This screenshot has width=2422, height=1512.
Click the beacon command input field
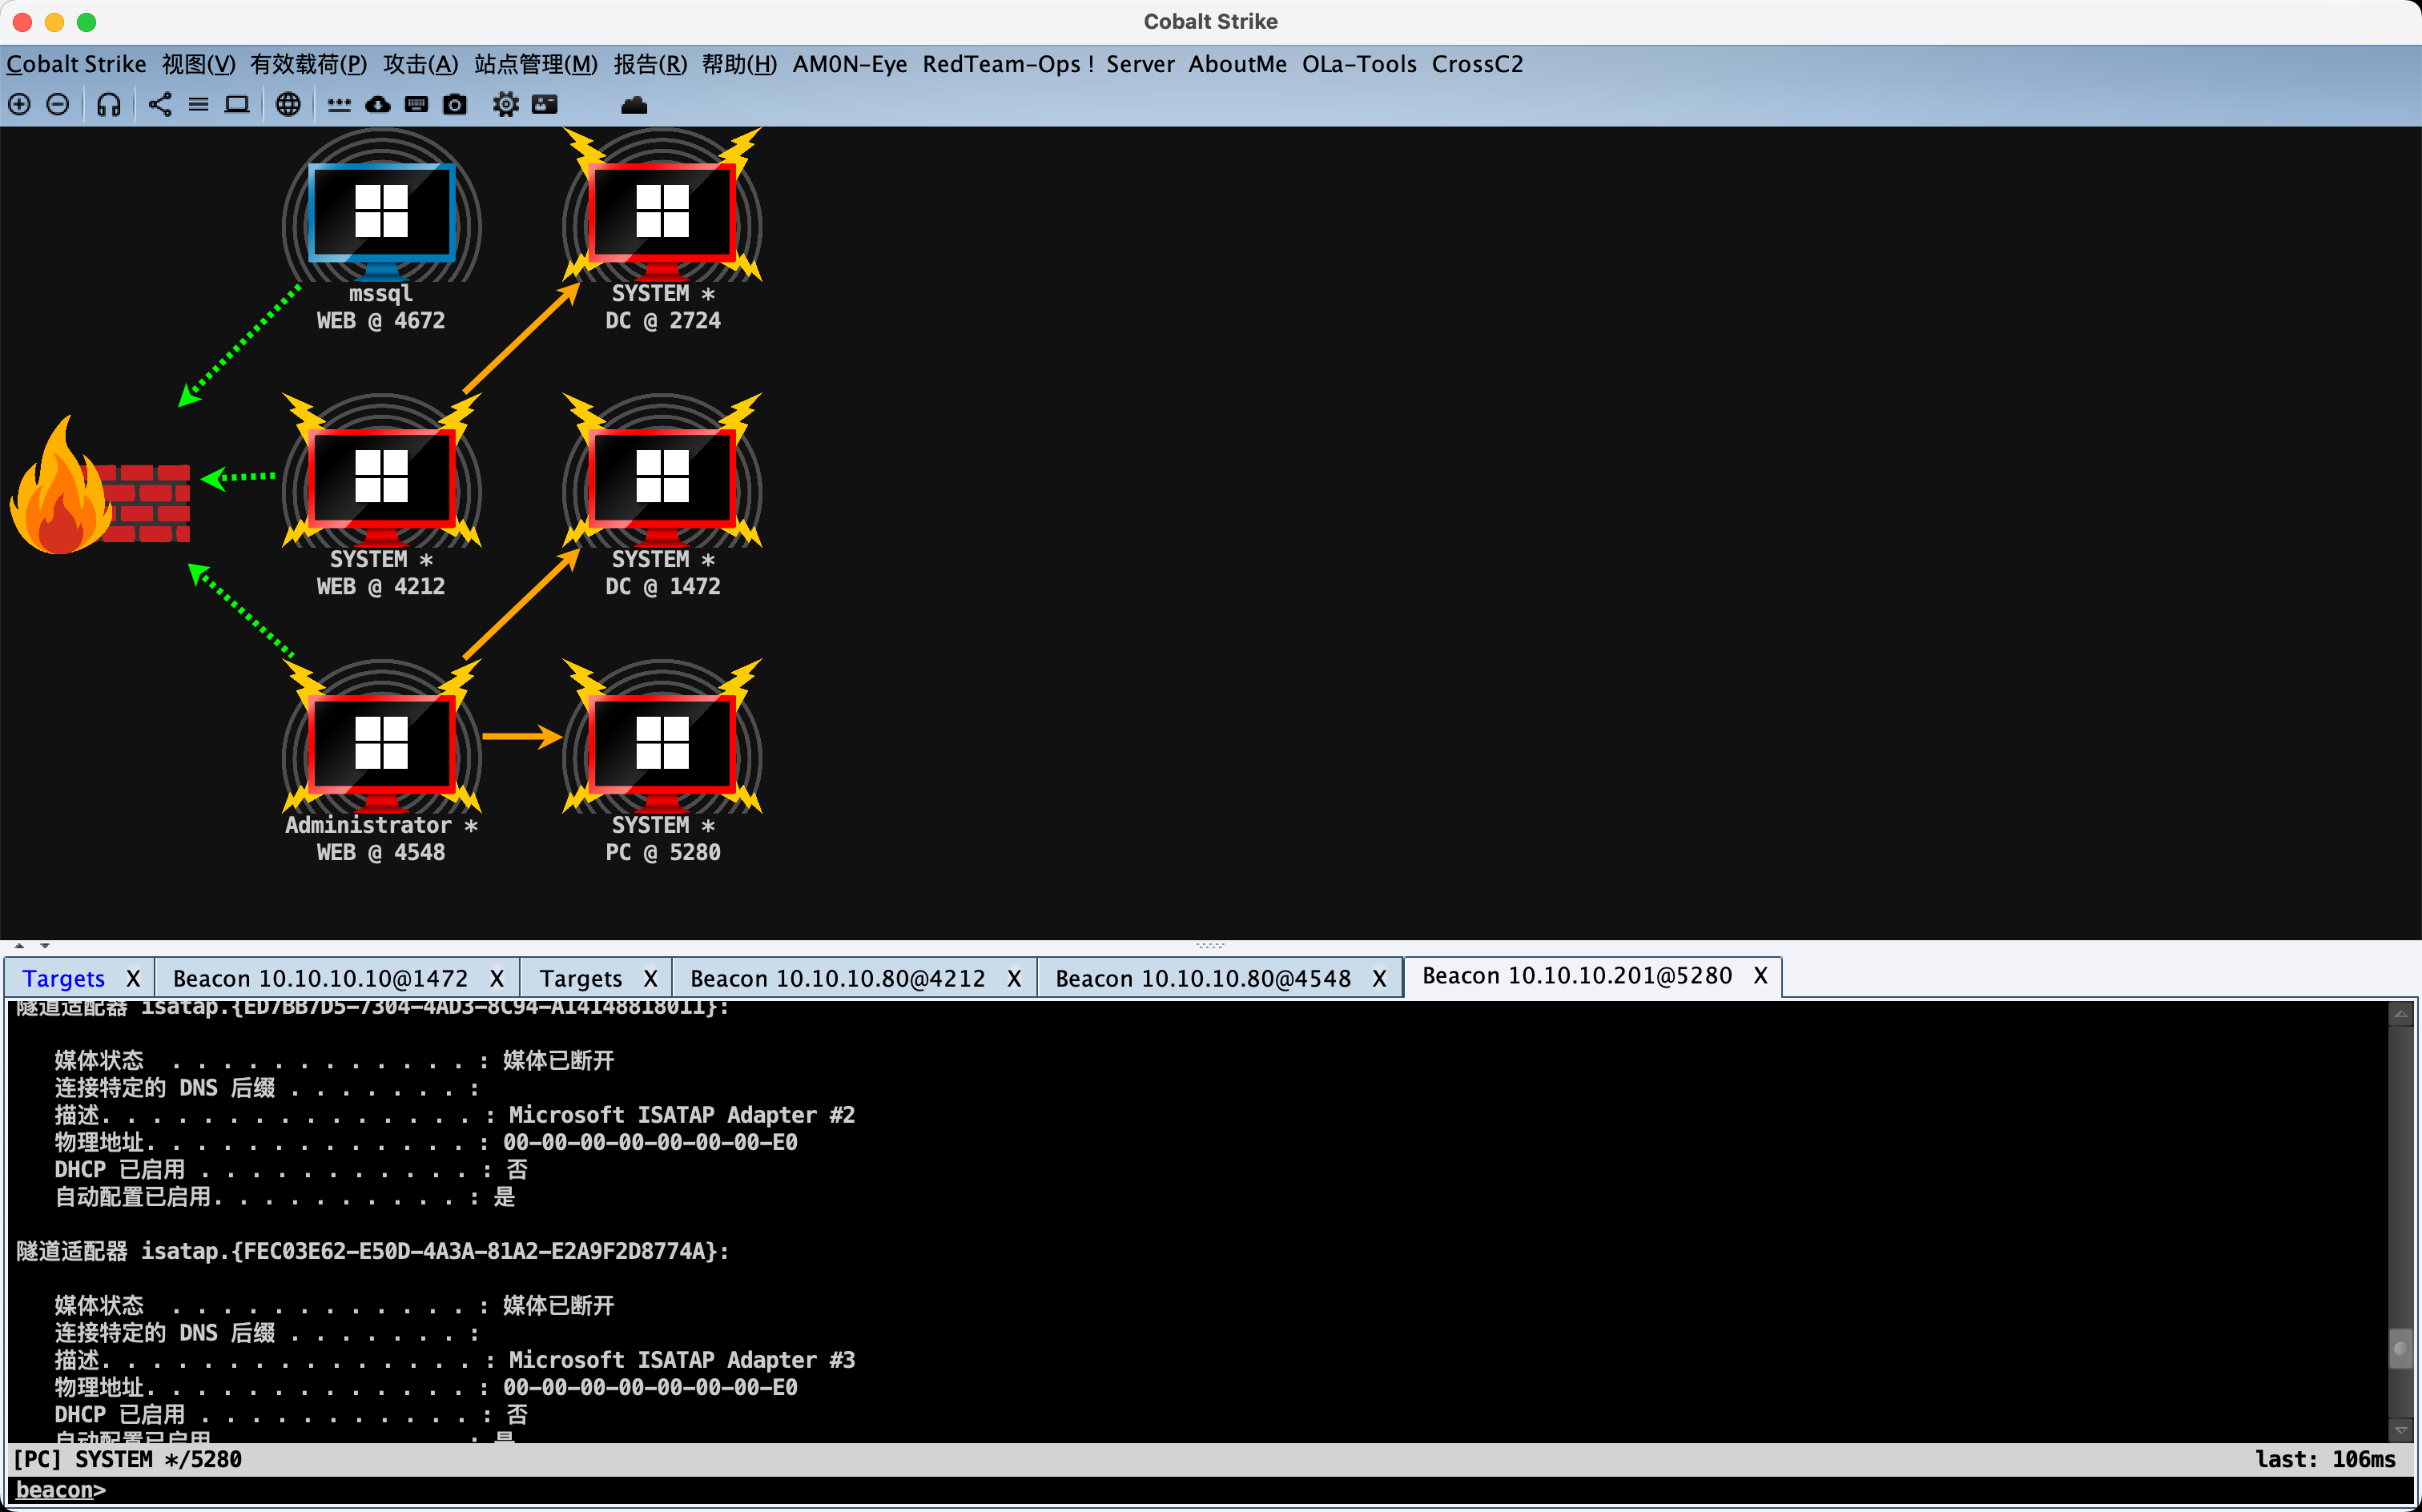point(1200,1490)
